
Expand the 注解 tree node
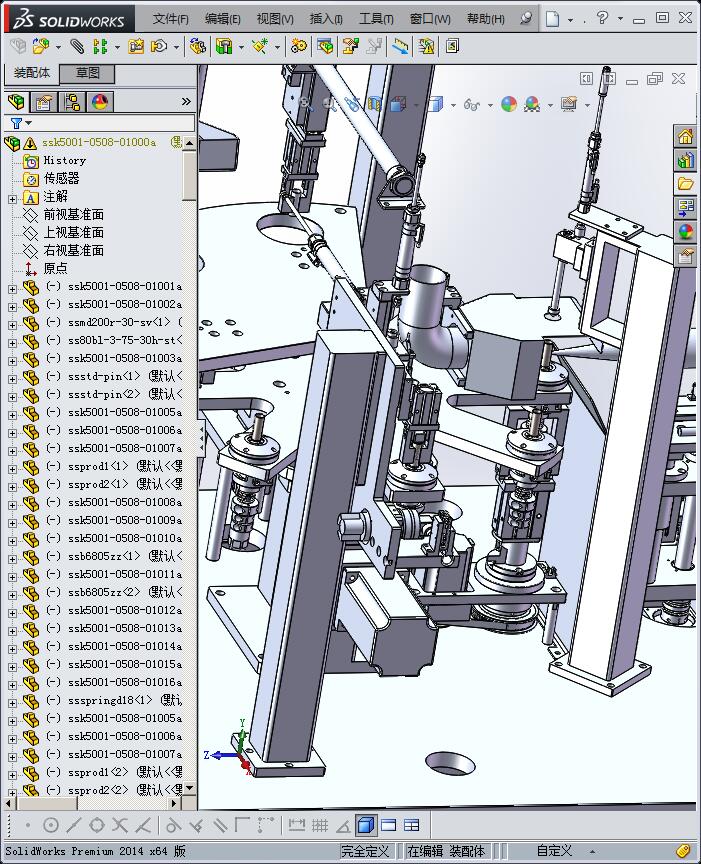12,199
